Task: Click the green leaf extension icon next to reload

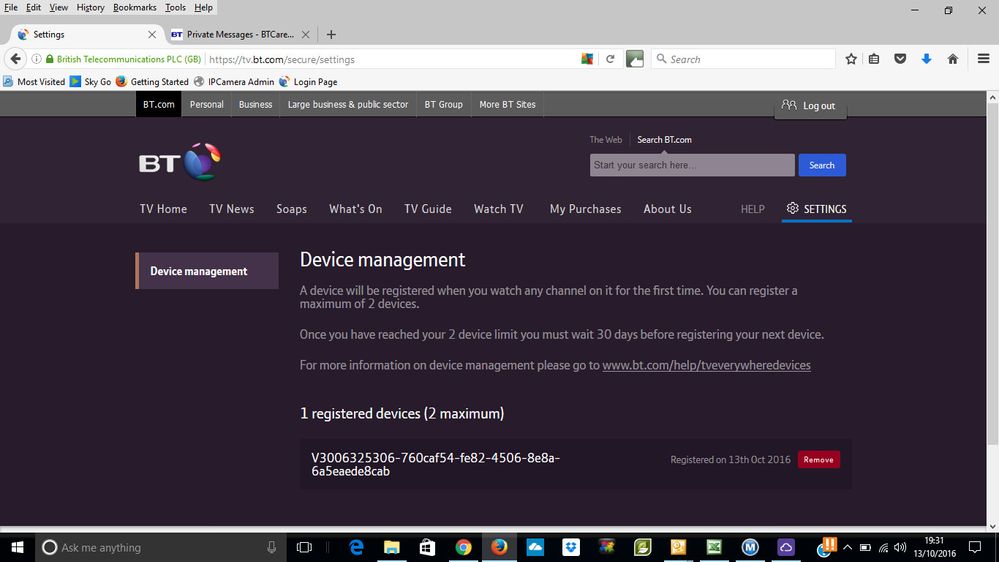Action: [x=635, y=59]
